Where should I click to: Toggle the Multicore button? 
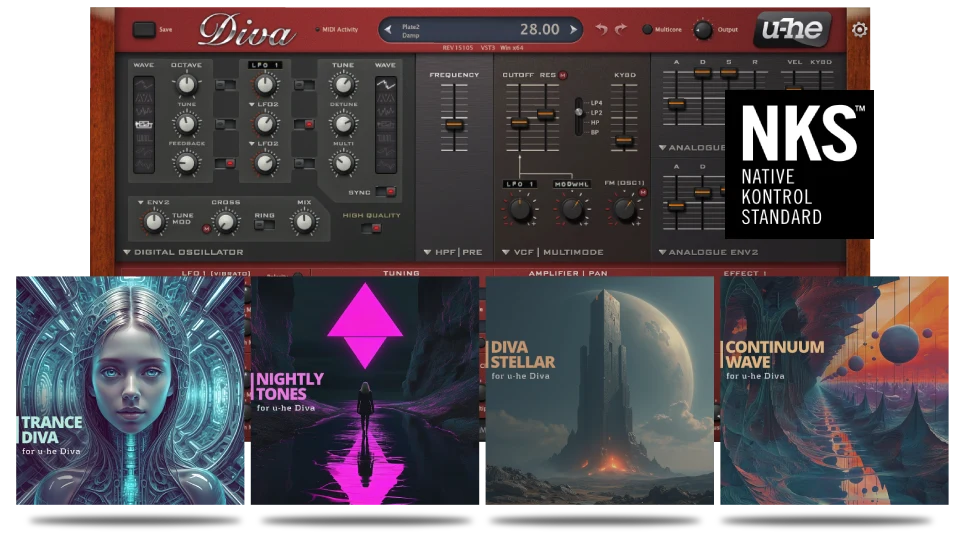[647, 30]
